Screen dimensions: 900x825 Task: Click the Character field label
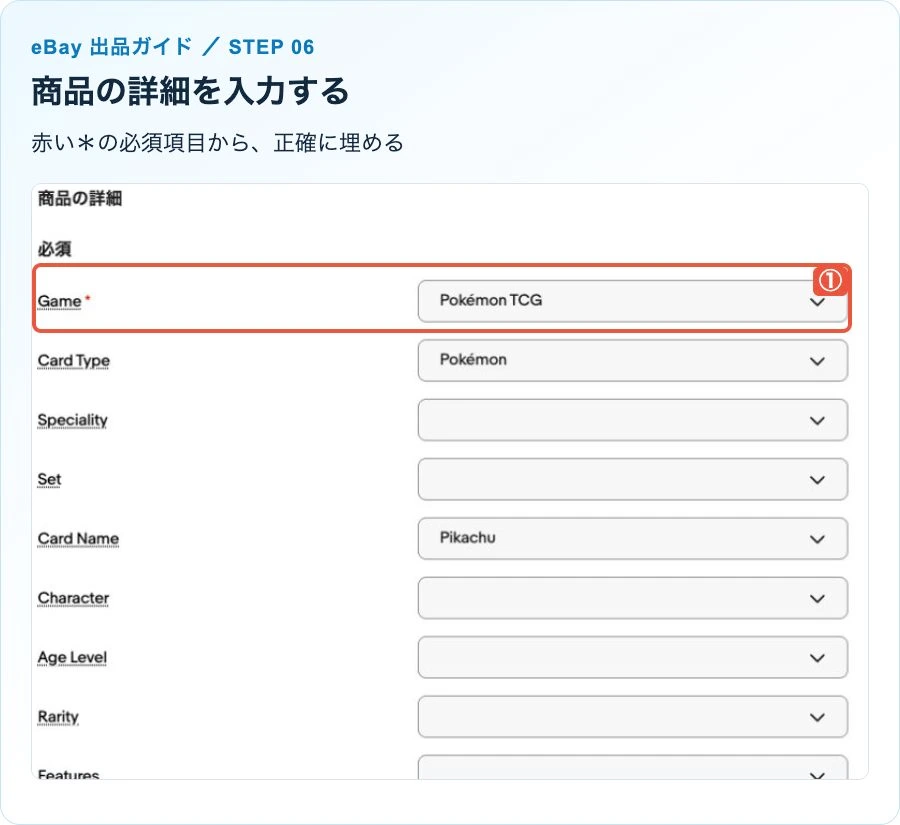73,598
